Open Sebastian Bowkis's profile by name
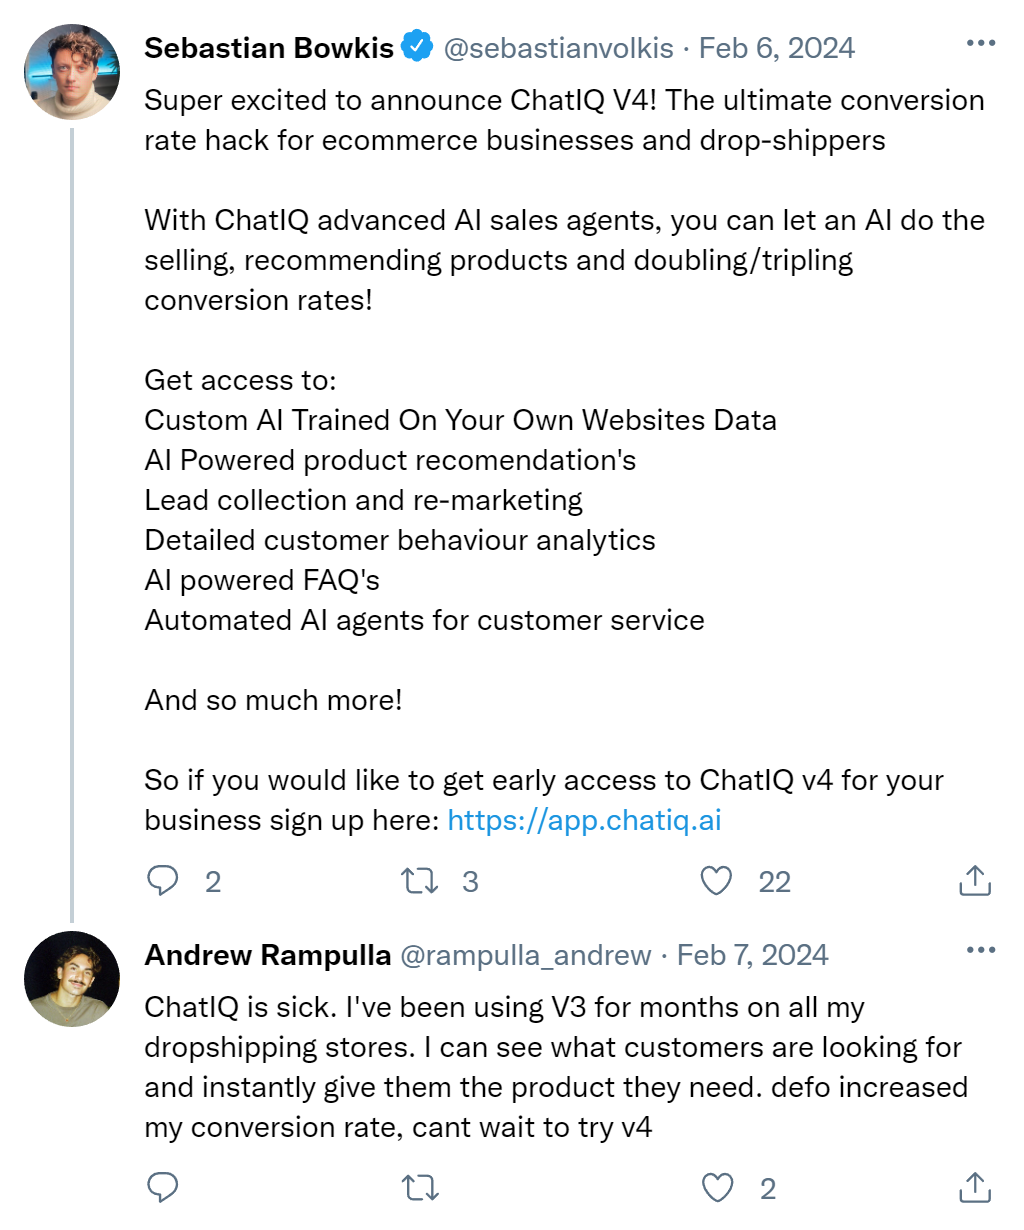The image size is (1024, 1230). 269,48
